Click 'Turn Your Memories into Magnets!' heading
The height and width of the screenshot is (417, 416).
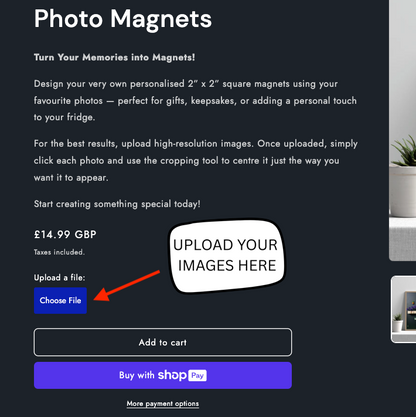114,57
